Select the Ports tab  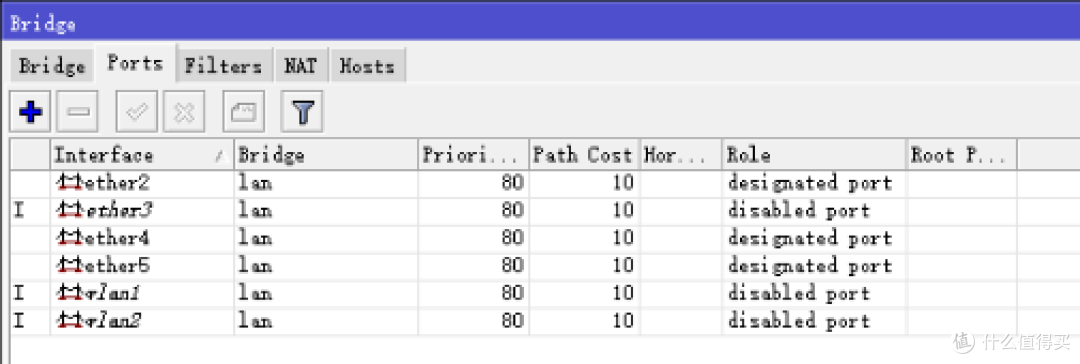(135, 63)
